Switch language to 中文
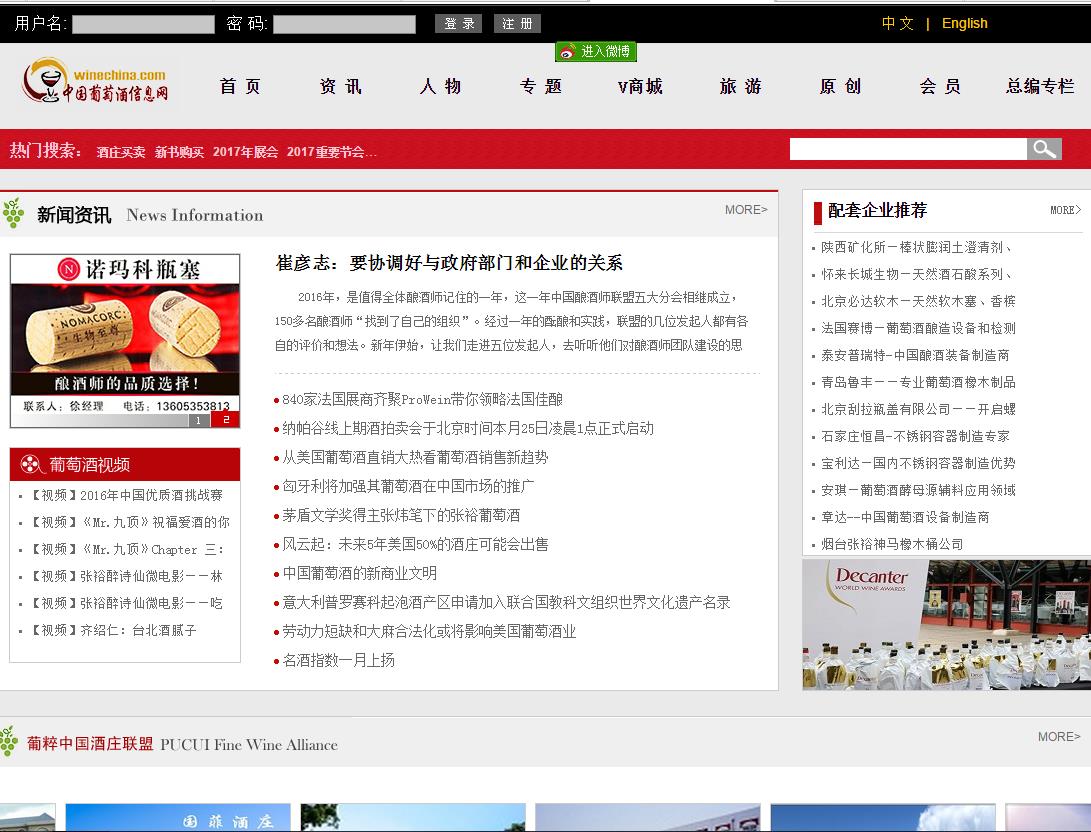This screenshot has height=832, width=1091. (897, 23)
